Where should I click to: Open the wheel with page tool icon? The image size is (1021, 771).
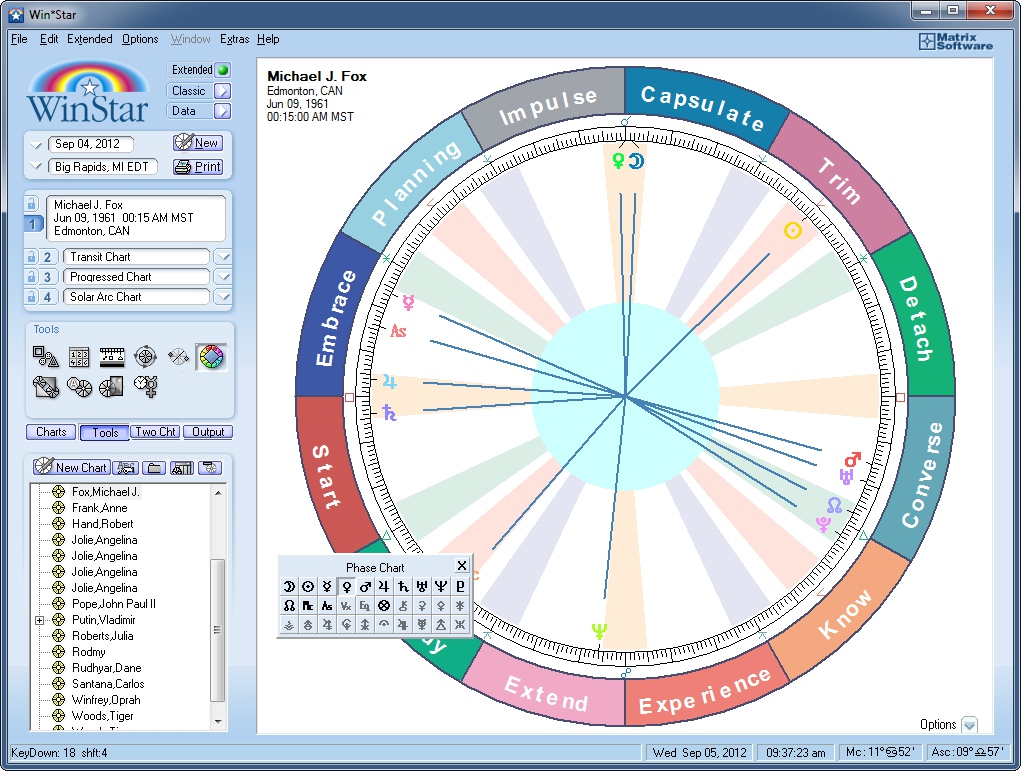coord(111,387)
